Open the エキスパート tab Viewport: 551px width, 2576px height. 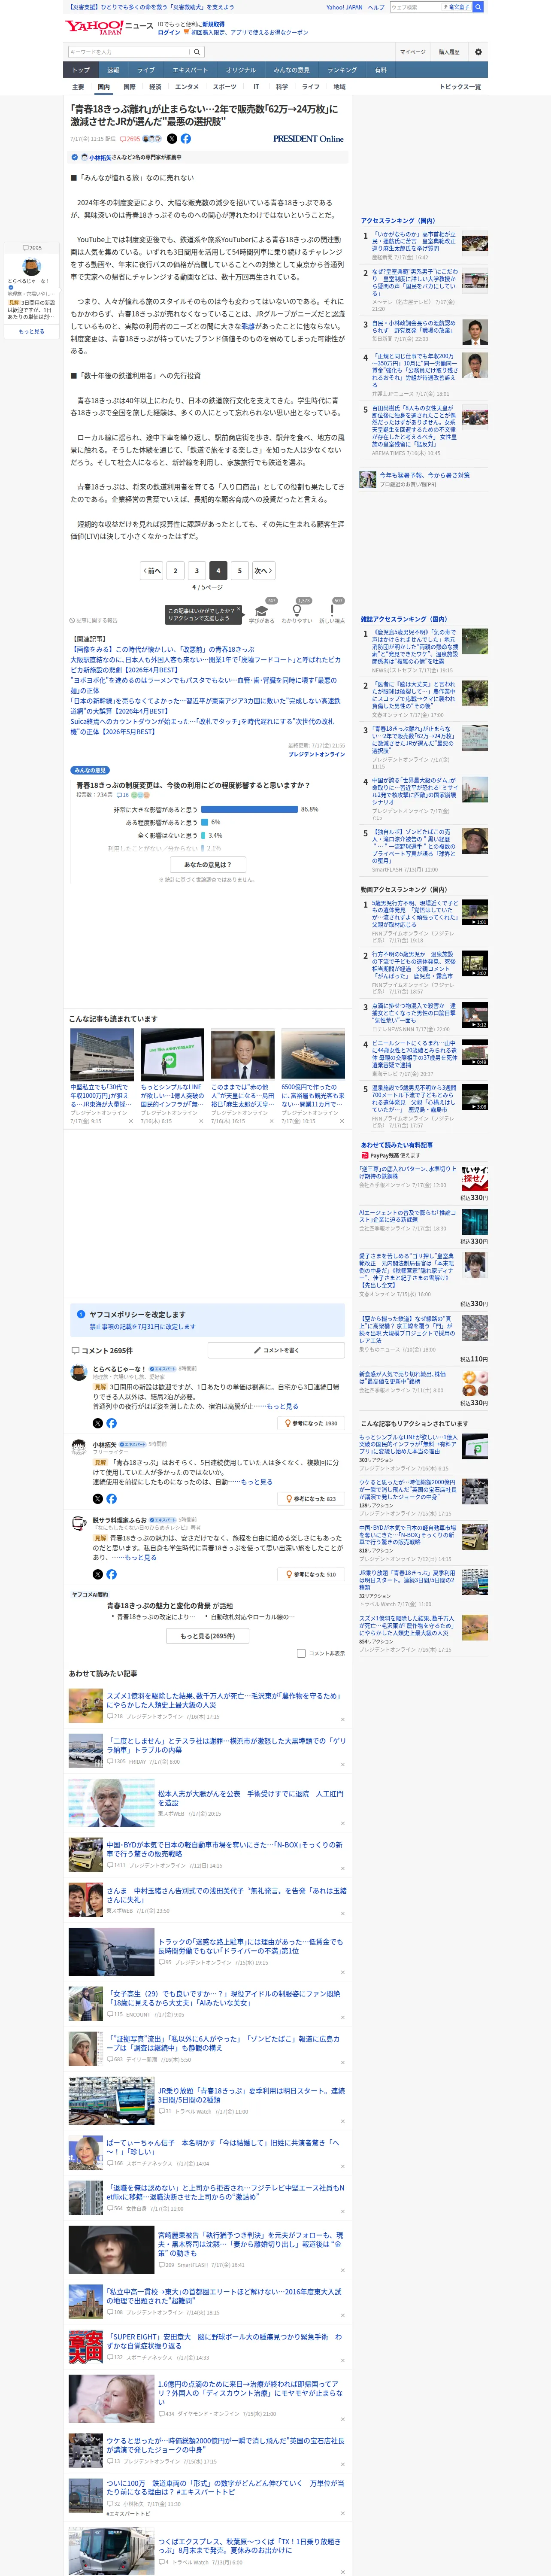190,70
